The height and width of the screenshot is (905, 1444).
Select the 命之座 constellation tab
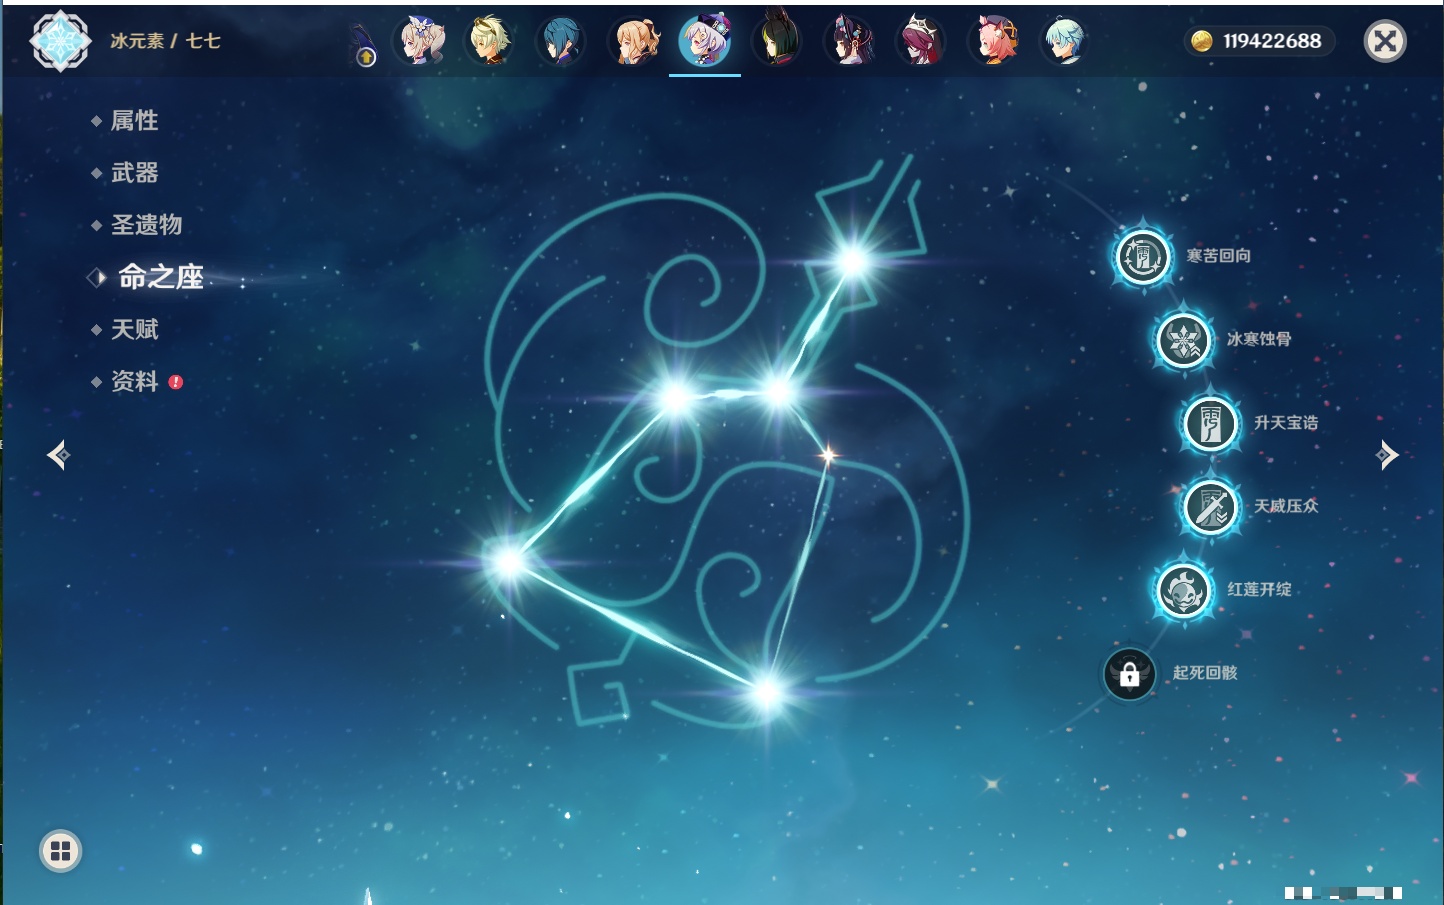(x=160, y=277)
